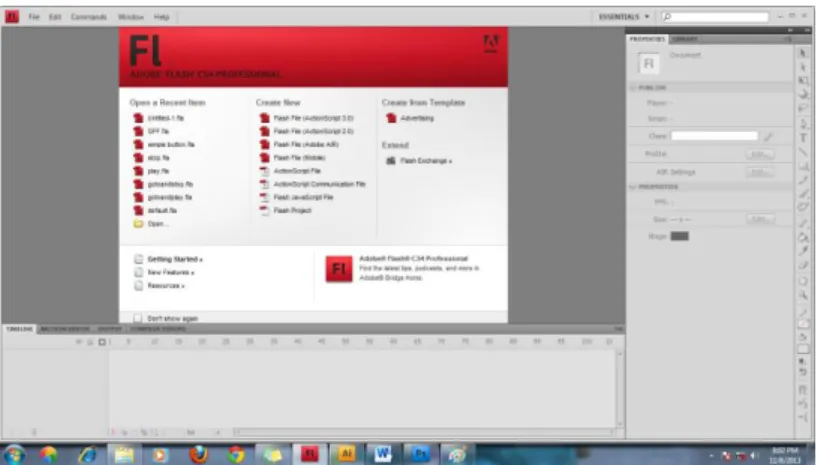Open the Windows Start menu orb
The width and height of the screenshot is (818, 465).
click(14, 455)
